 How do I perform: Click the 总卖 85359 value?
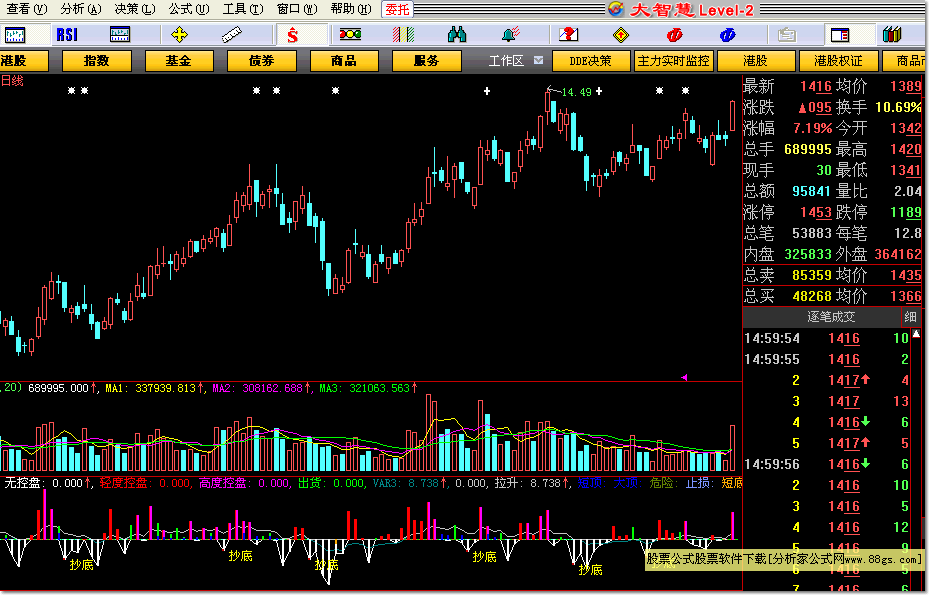(x=811, y=275)
